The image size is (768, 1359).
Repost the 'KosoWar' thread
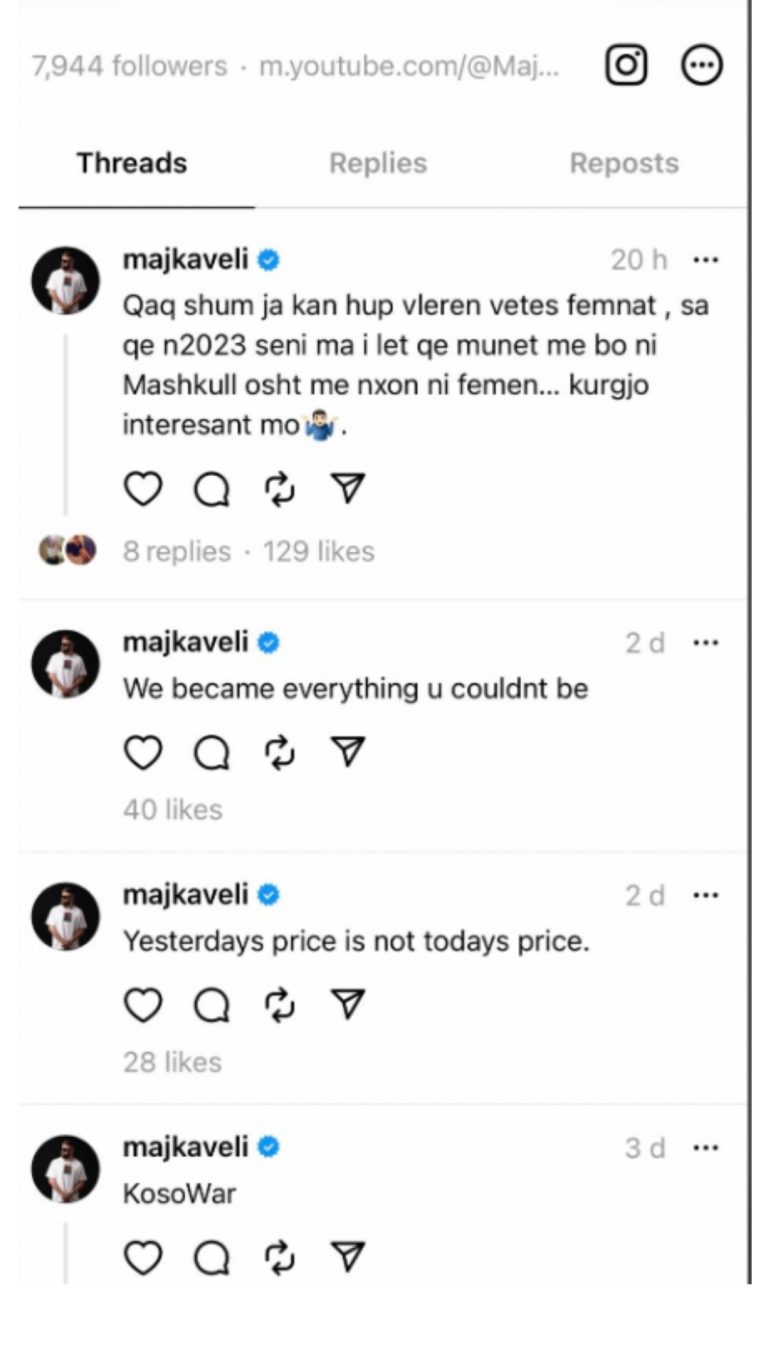[280, 1258]
